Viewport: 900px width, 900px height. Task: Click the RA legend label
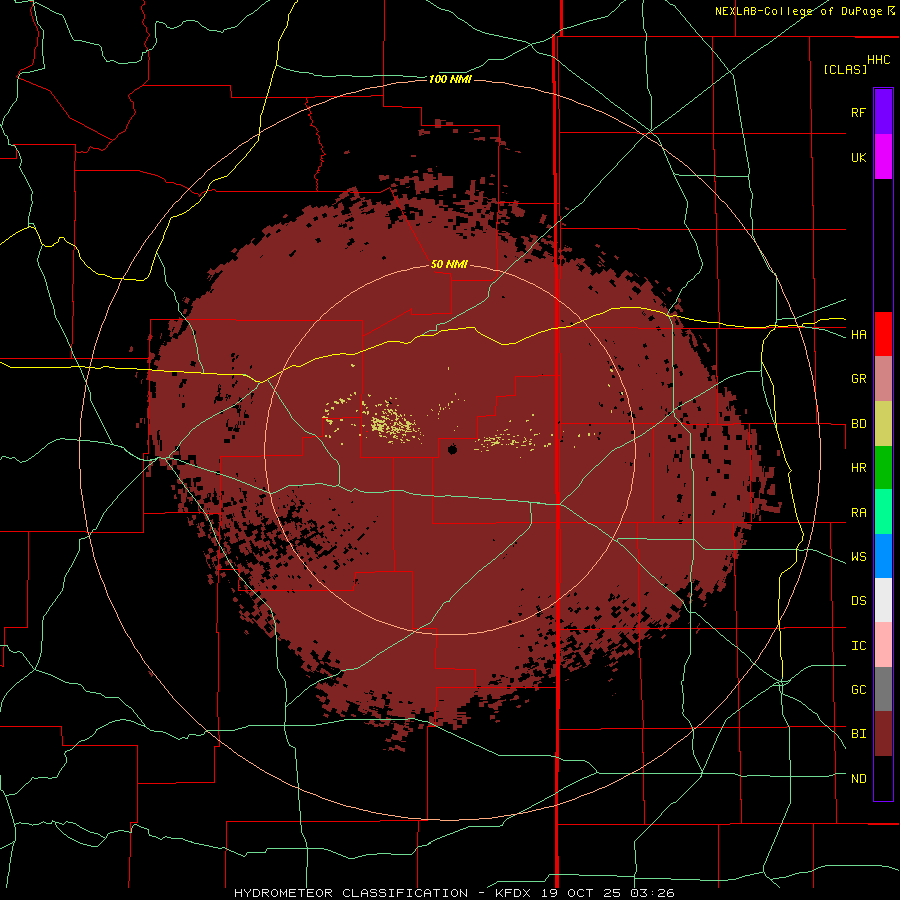pyautogui.click(x=858, y=513)
